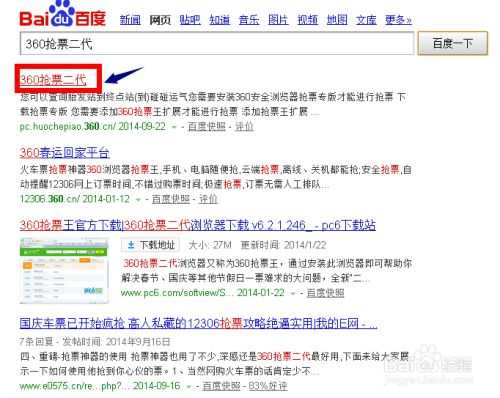Click the 大小: 27M text
The image size is (500, 398).
point(210,245)
